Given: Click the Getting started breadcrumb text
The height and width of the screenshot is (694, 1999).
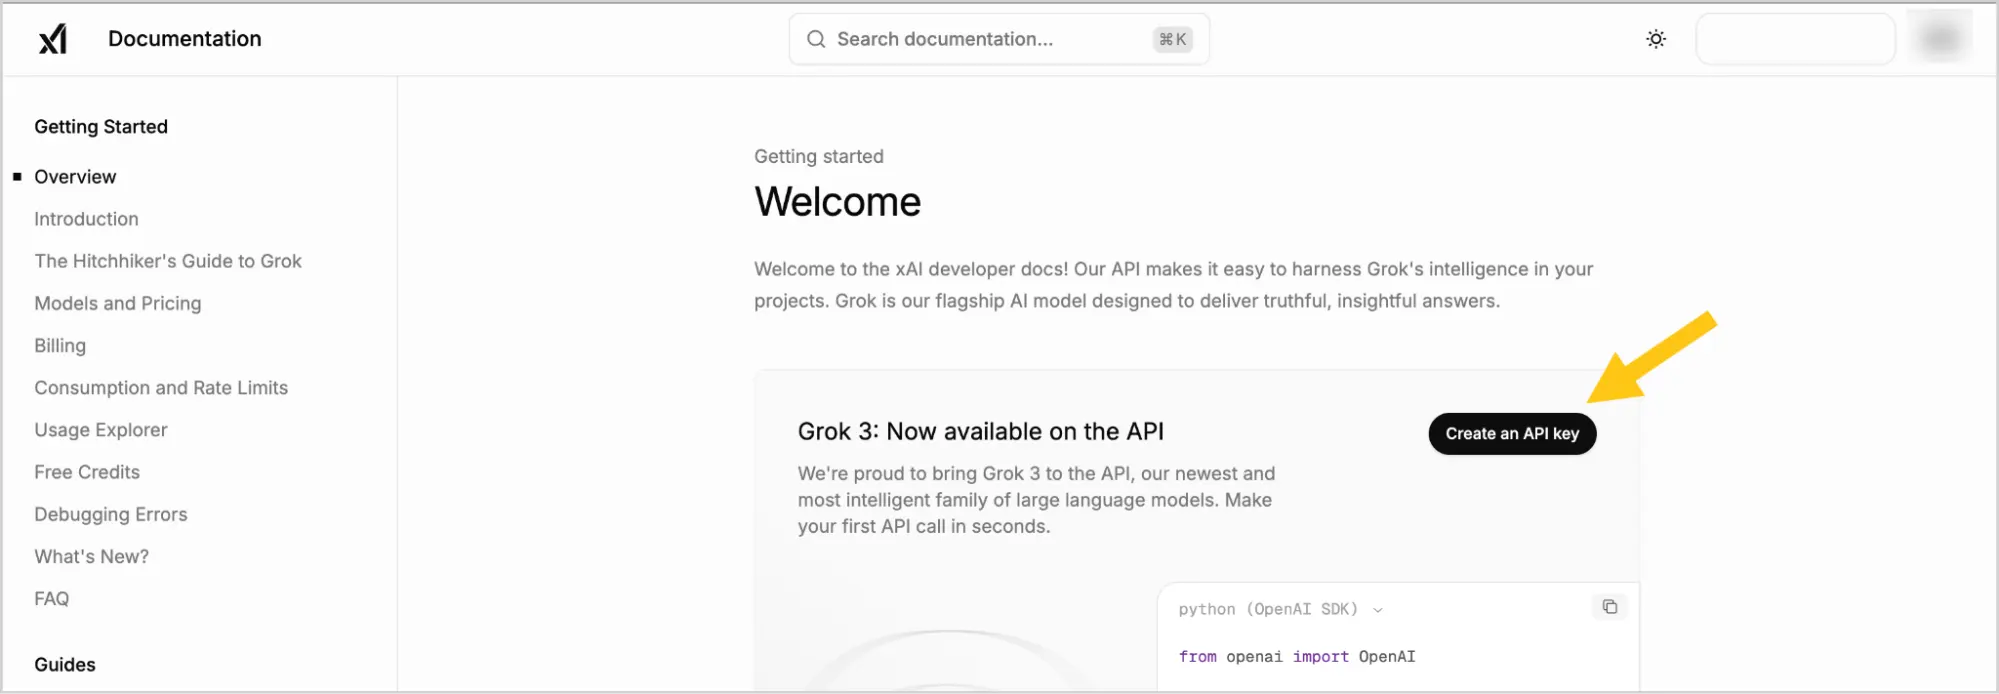Looking at the screenshot, I should click(x=819, y=157).
